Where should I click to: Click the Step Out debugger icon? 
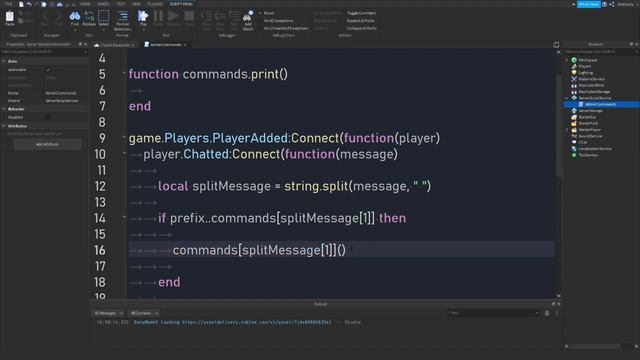click(234, 16)
